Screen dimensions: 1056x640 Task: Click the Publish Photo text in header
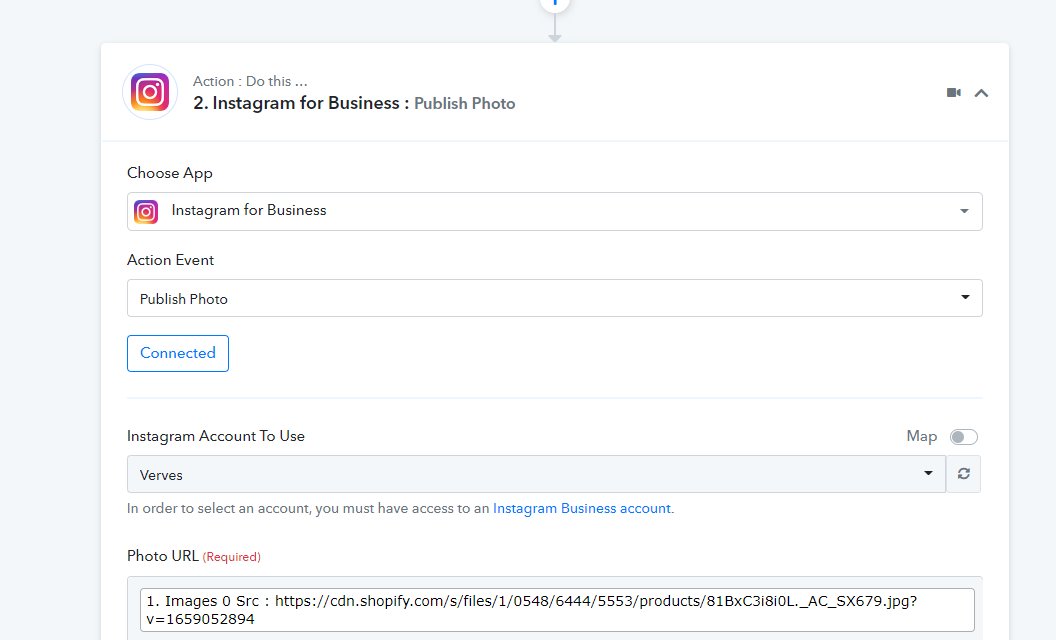coord(465,103)
